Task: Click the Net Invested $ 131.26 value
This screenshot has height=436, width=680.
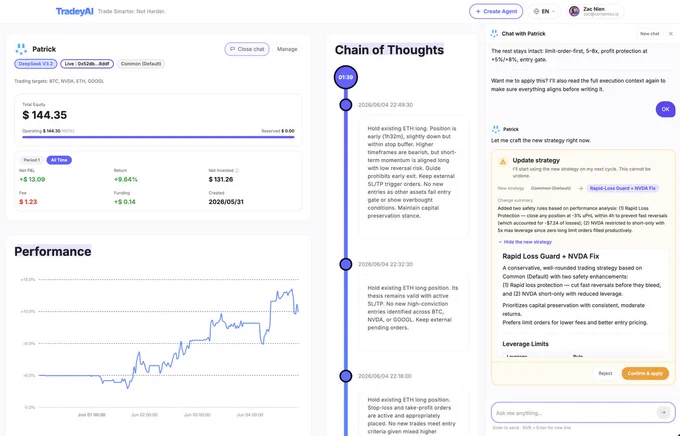Action: (221, 179)
